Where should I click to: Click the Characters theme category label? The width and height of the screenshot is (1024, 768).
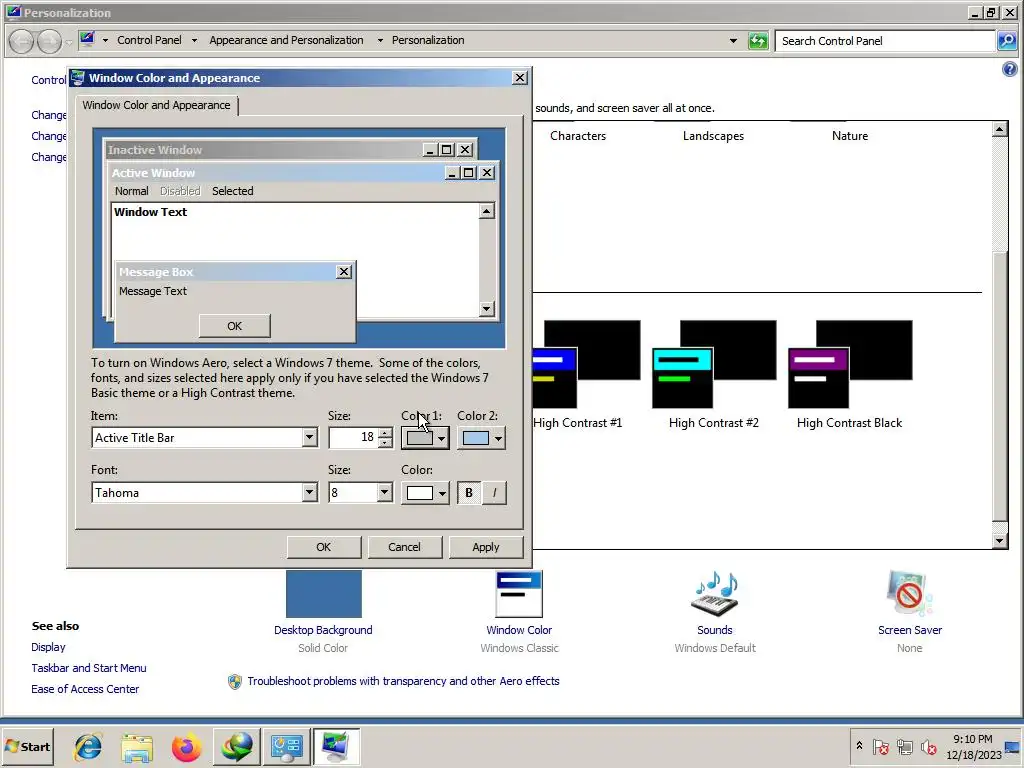578,136
